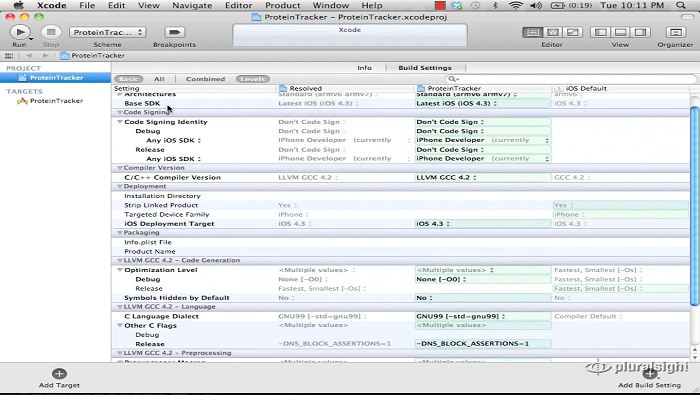Open the Scheme selector dropdown
Screen dimensions: 700x395
(x=107, y=32)
